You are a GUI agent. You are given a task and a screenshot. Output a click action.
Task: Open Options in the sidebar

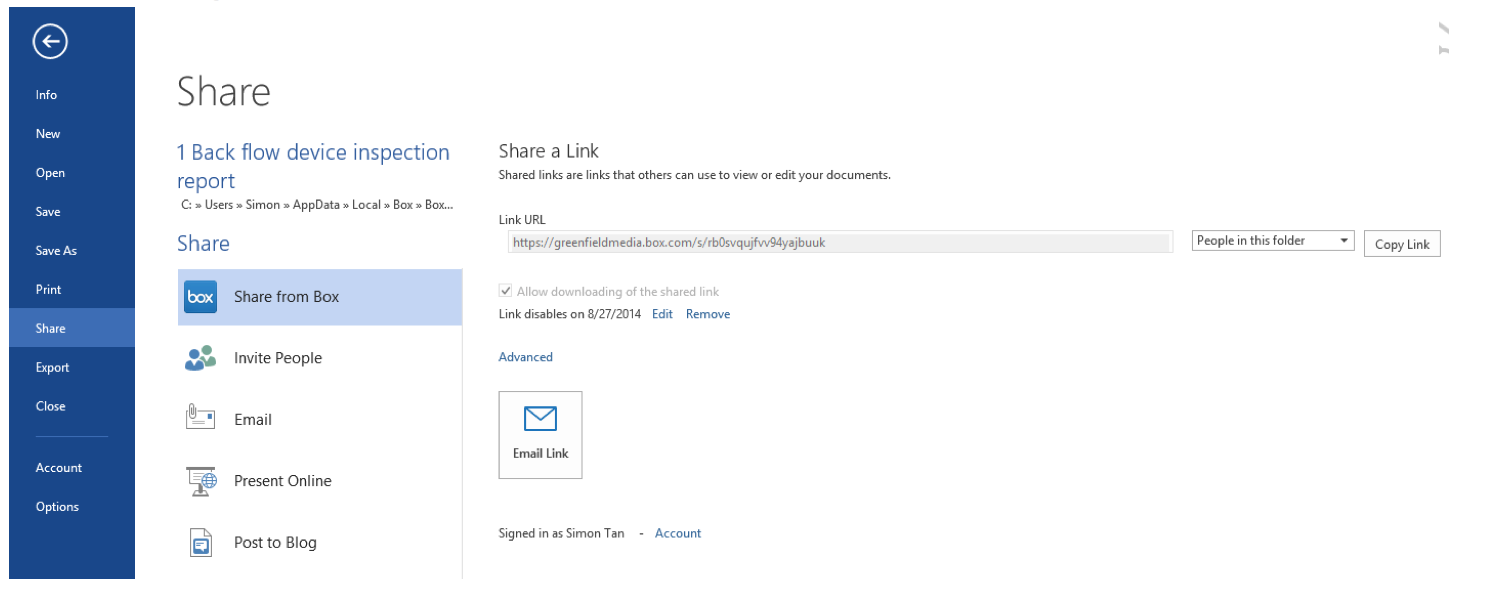tap(57, 507)
